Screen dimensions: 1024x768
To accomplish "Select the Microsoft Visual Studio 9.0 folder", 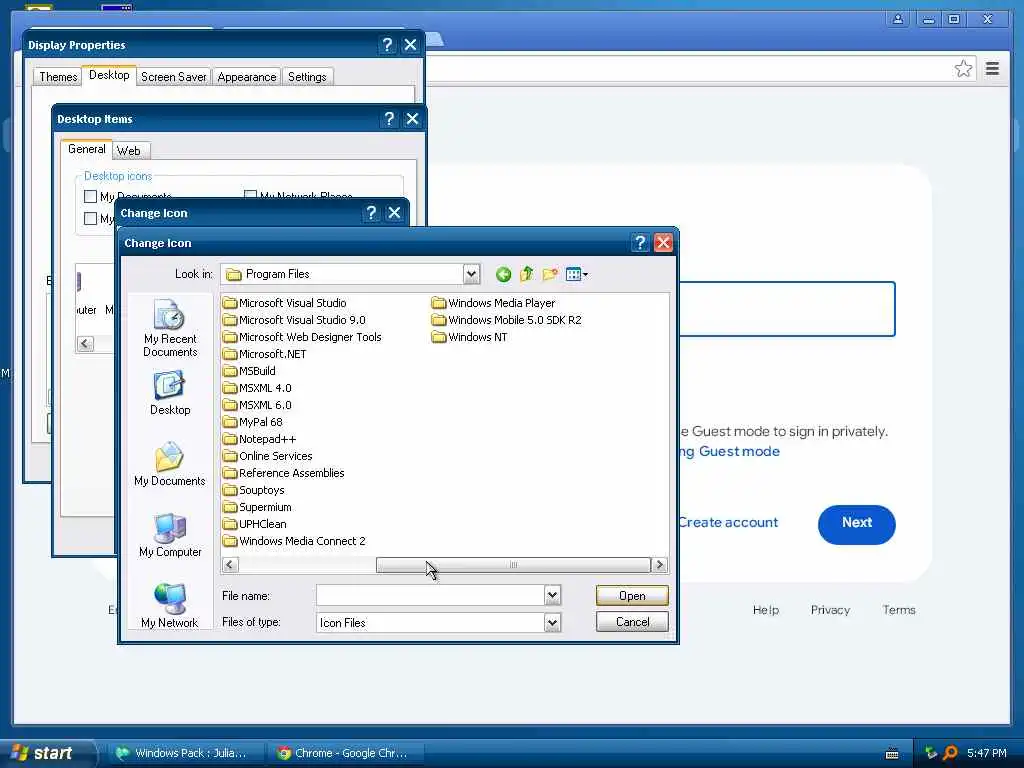I will click(294, 320).
